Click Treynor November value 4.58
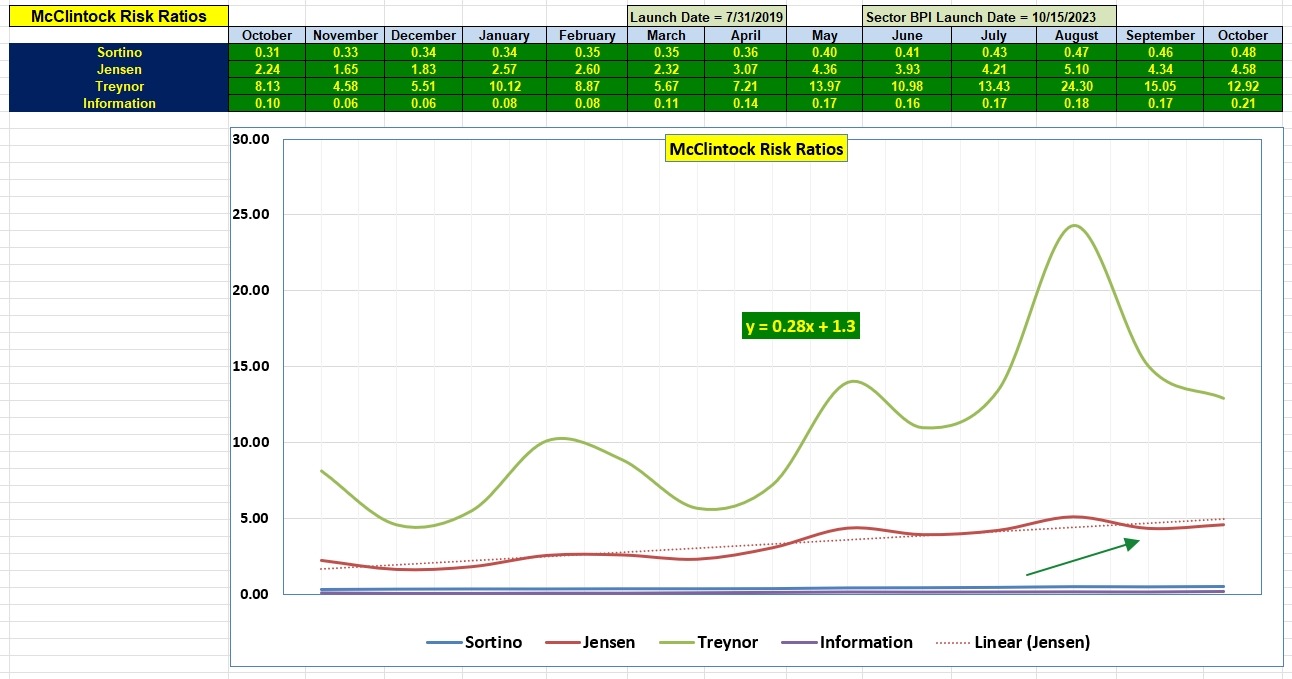This screenshot has width=1292, height=679. click(x=345, y=86)
